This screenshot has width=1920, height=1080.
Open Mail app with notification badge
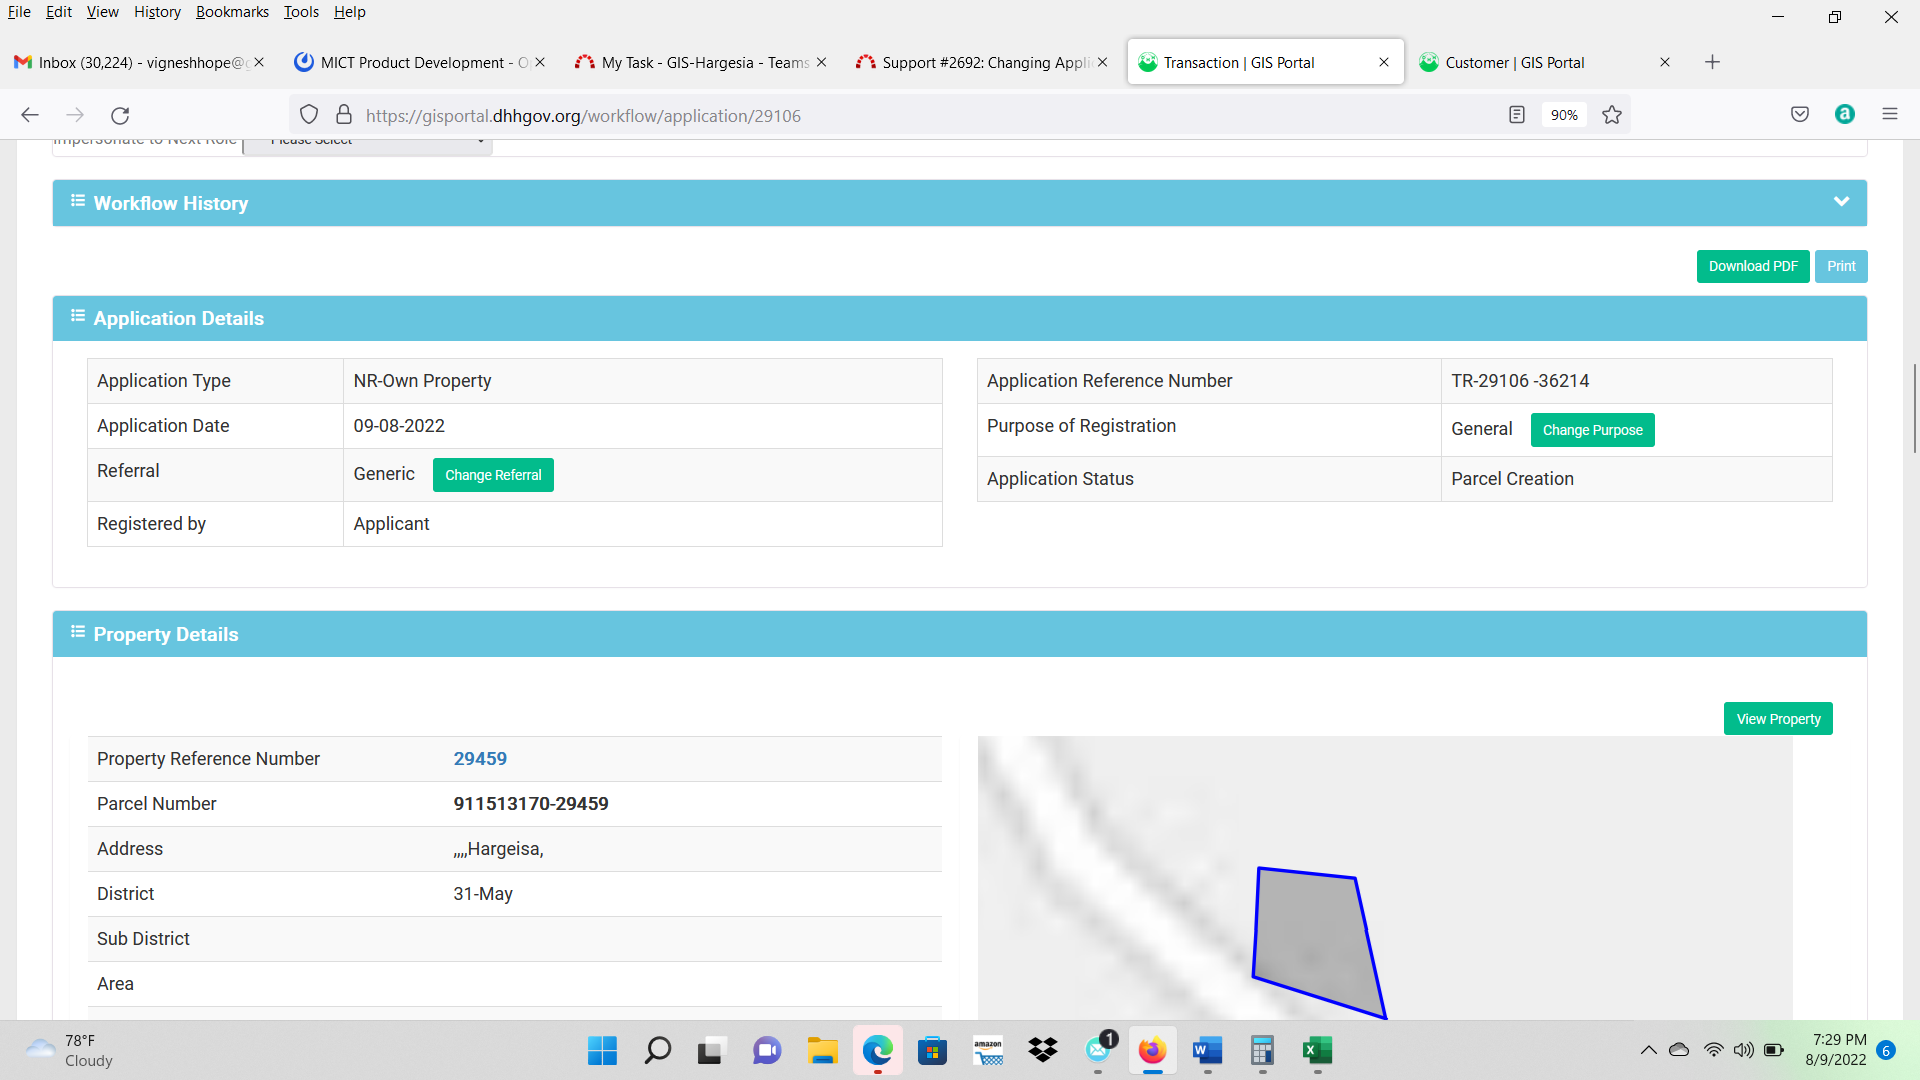coord(1099,1050)
